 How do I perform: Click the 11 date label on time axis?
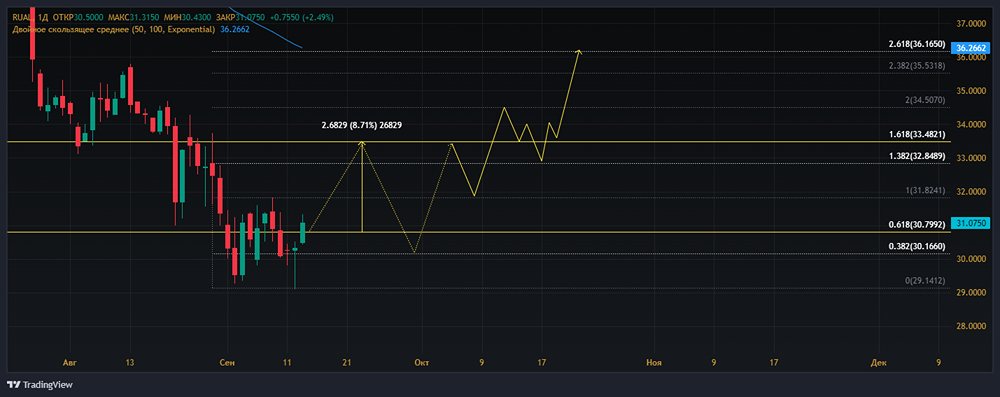click(287, 363)
